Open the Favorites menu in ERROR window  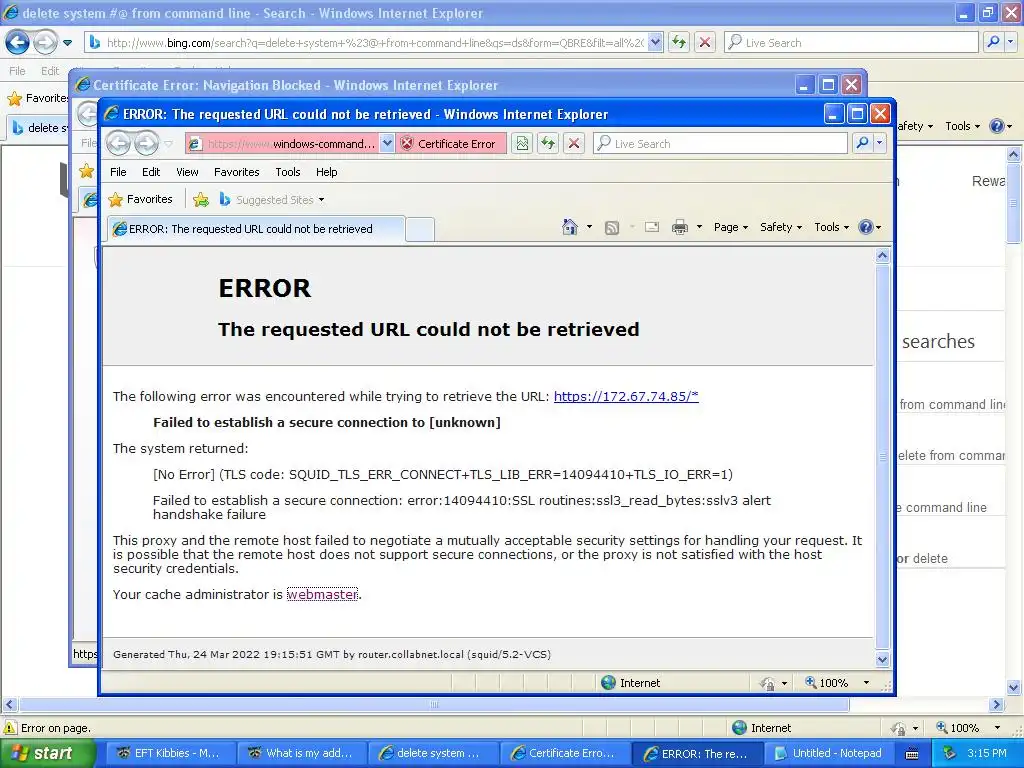pos(236,172)
